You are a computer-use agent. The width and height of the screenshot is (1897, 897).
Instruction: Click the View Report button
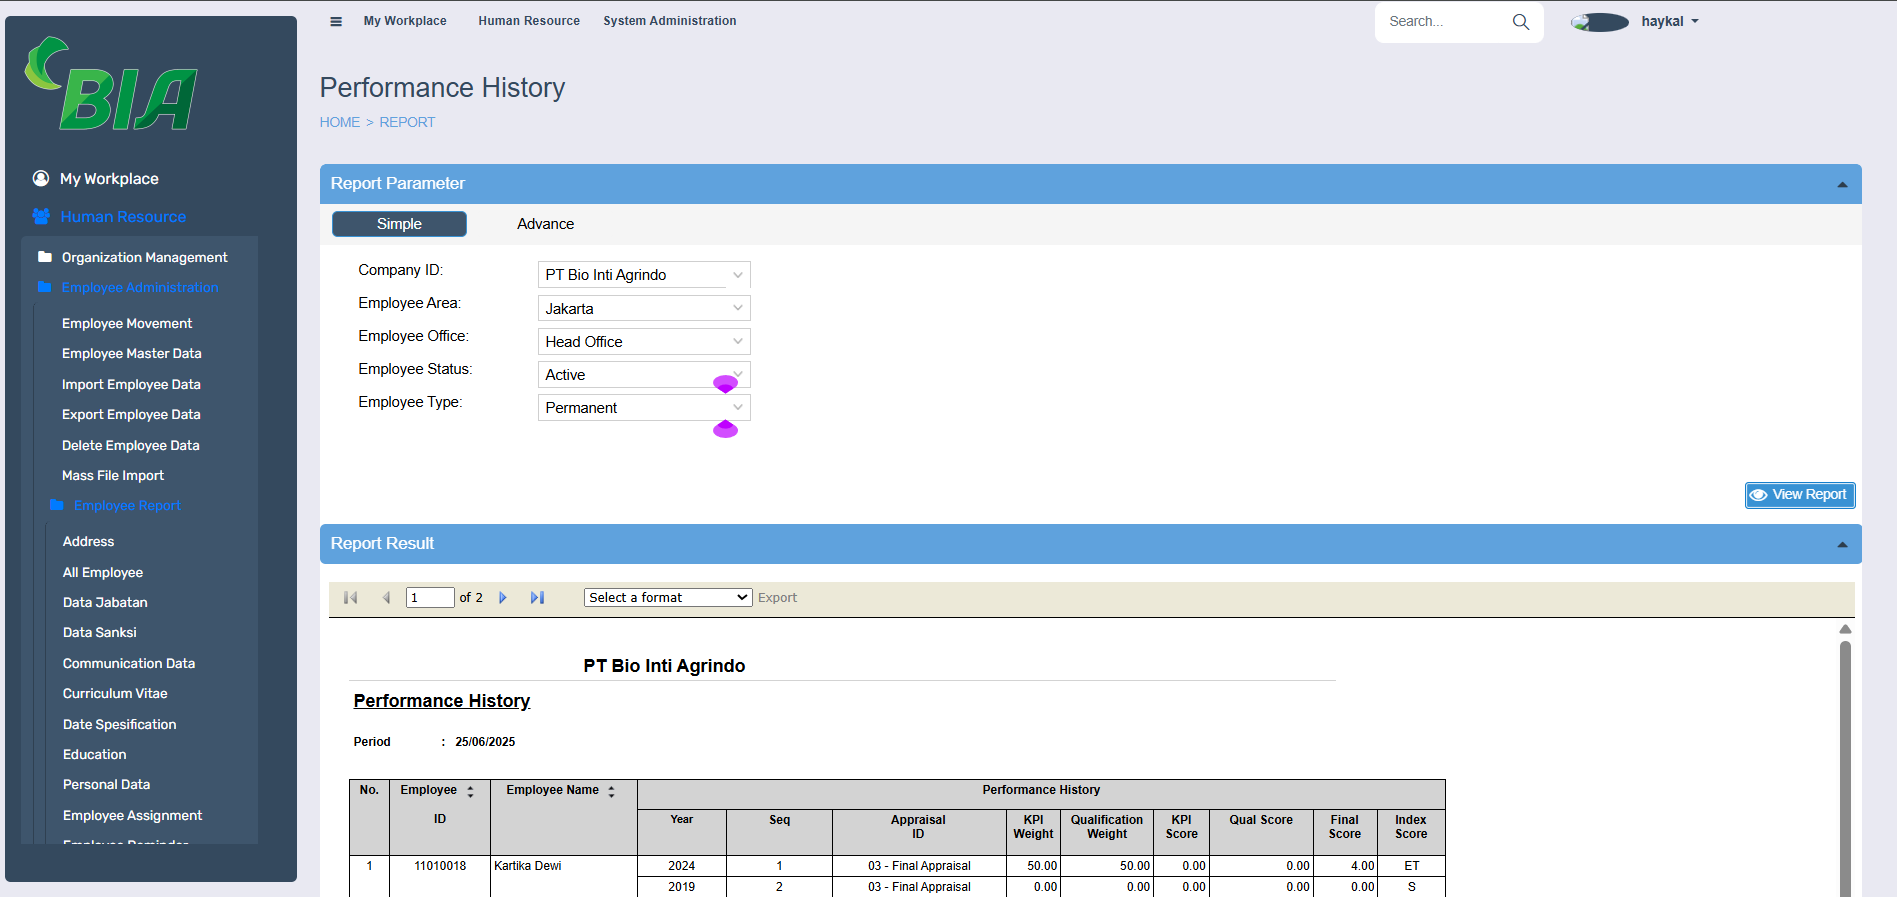click(x=1800, y=495)
